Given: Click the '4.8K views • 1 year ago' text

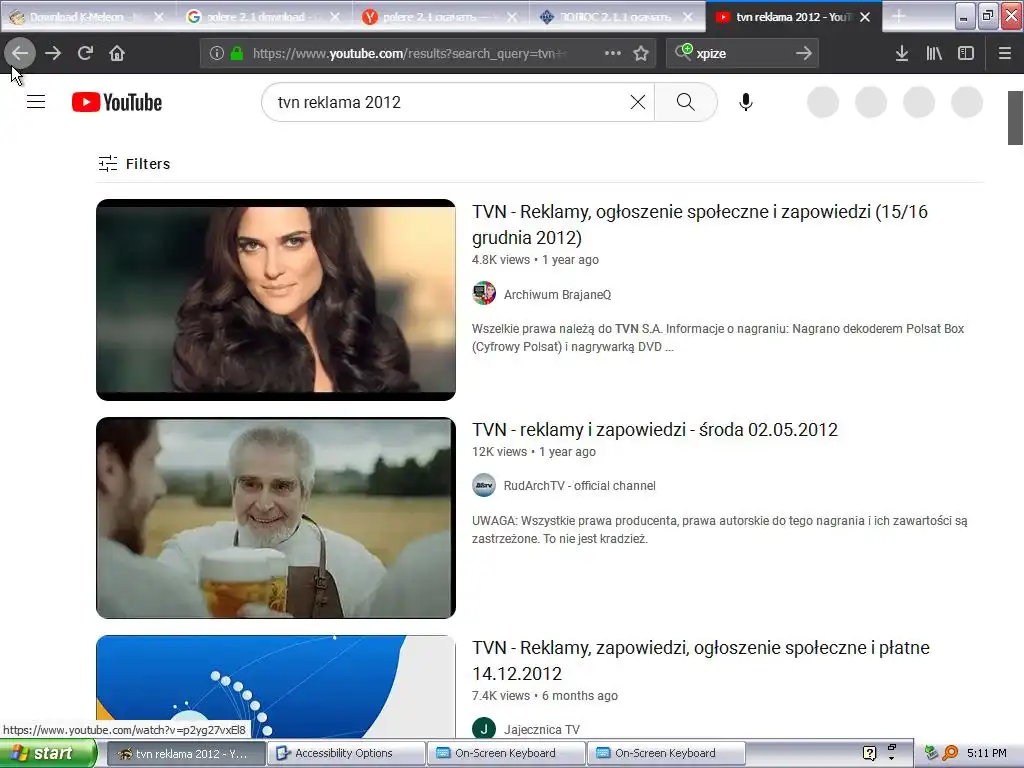Looking at the screenshot, I should [536, 259].
